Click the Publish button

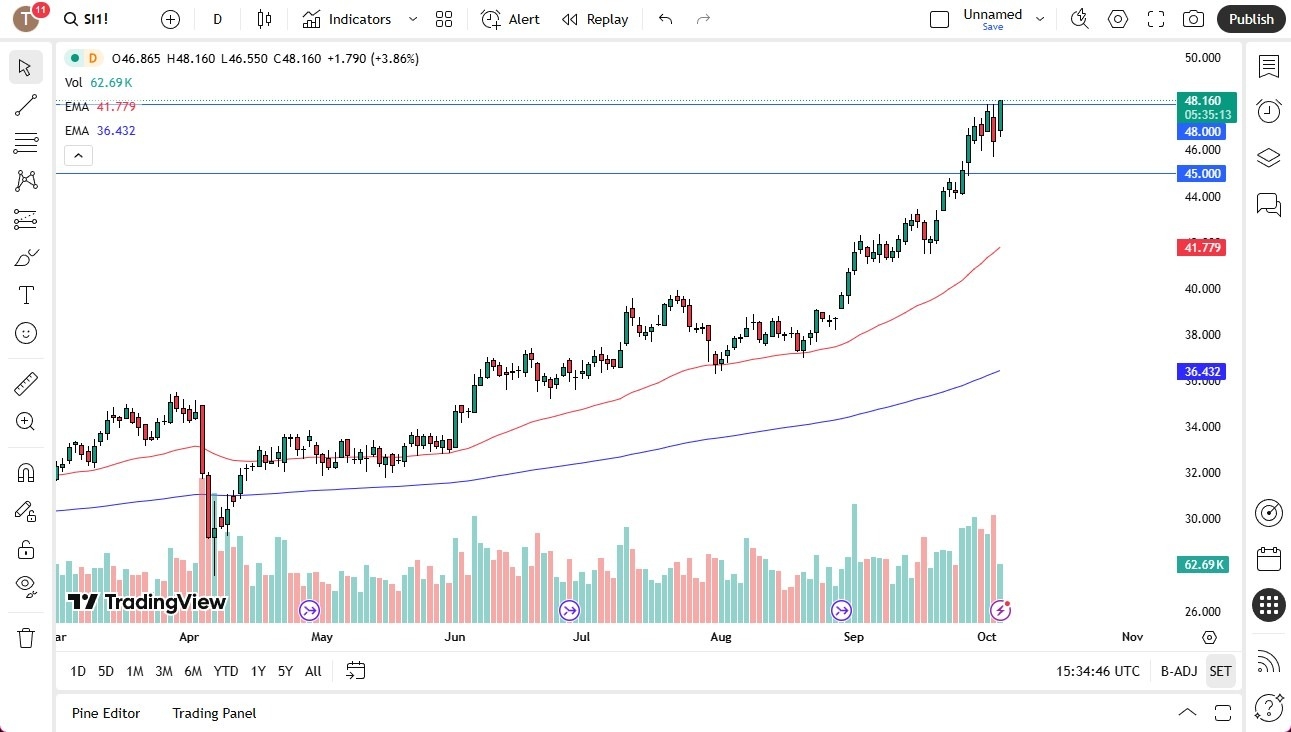1250,19
